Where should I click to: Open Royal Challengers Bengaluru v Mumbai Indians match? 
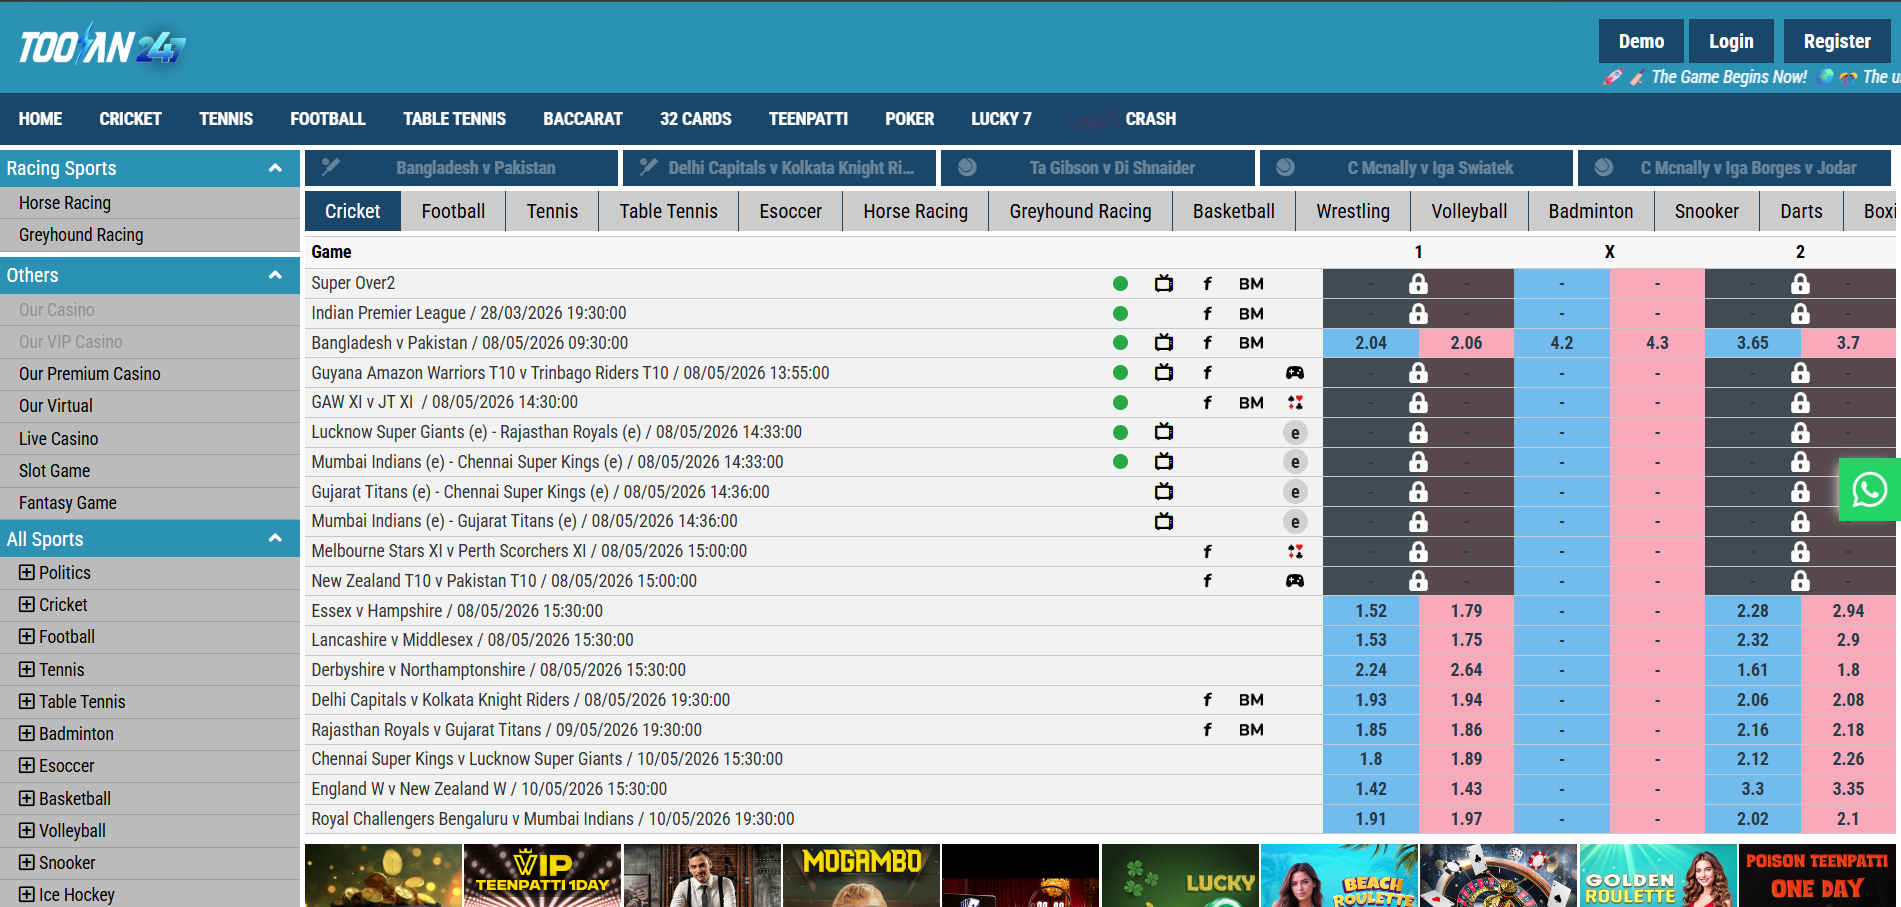(x=553, y=819)
